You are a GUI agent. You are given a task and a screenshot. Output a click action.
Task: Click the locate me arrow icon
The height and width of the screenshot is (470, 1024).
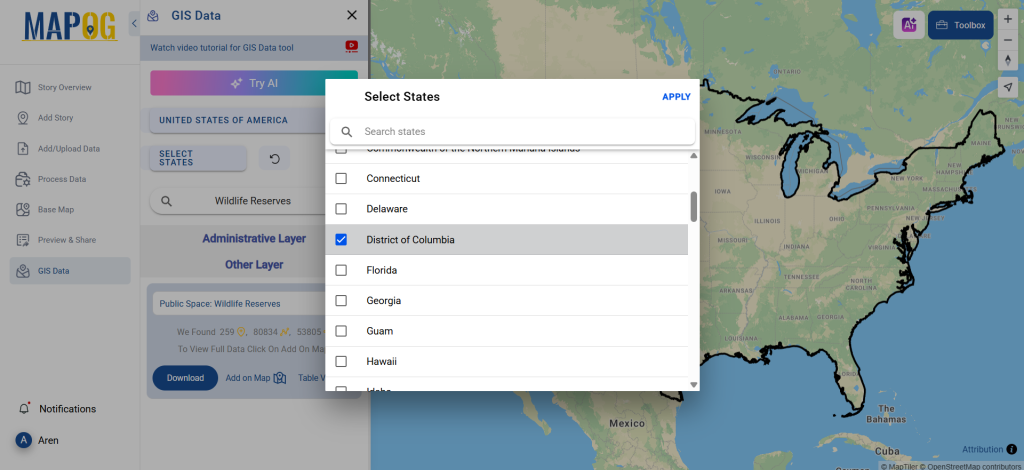(1008, 87)
